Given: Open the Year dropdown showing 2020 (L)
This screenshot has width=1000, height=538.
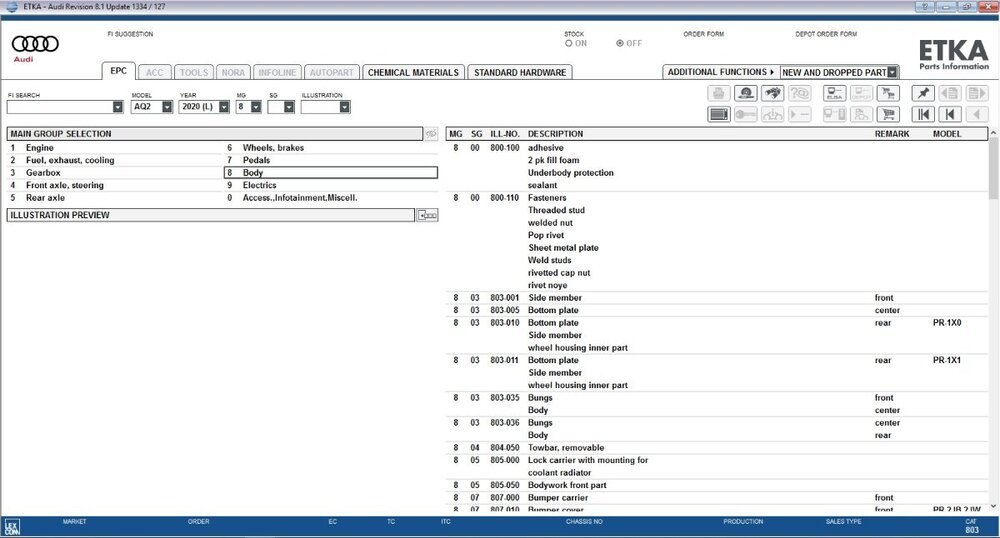Looking at the screenshot, I should (224, 107).
